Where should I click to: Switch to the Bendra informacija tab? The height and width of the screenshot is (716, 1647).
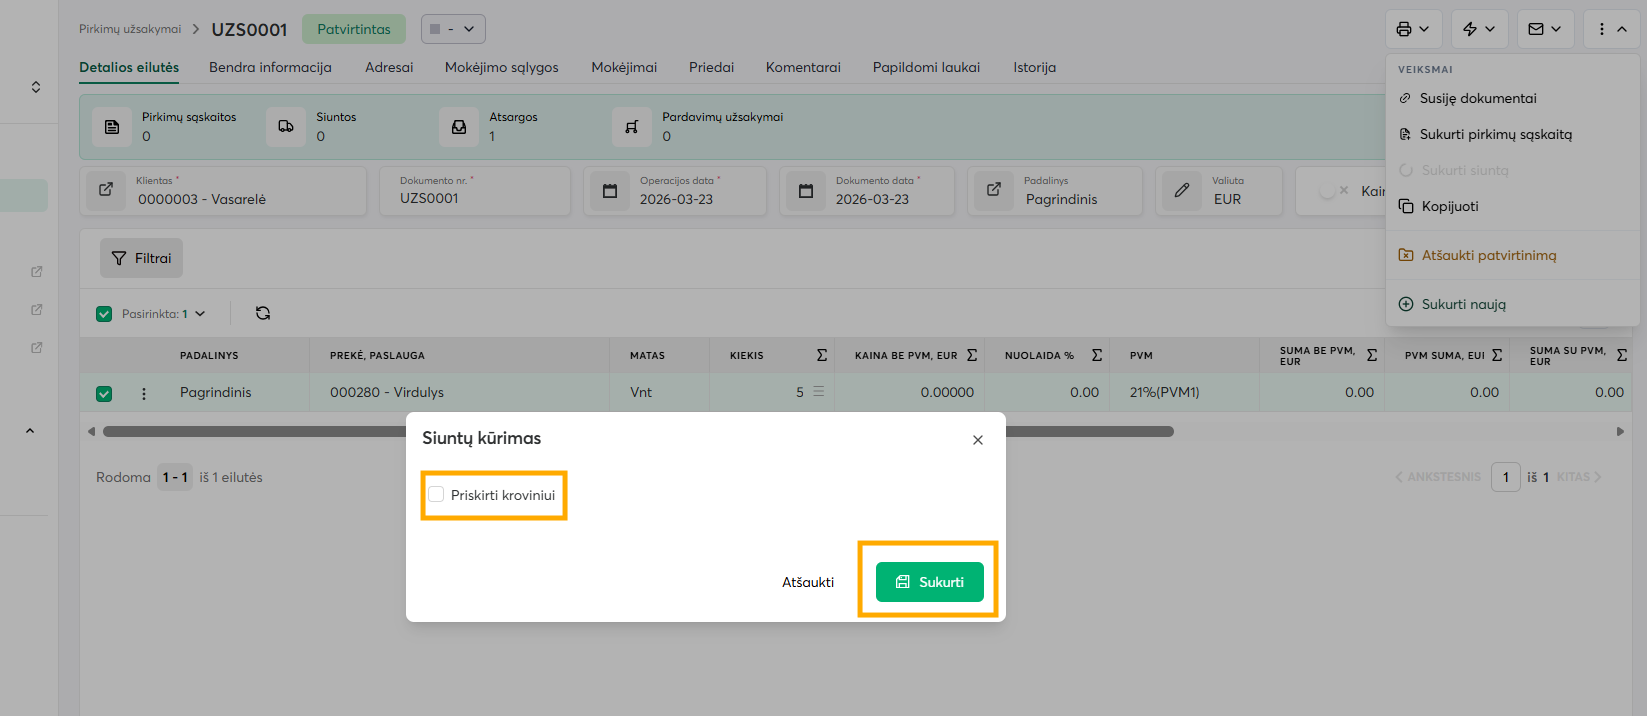pos(270,67)
